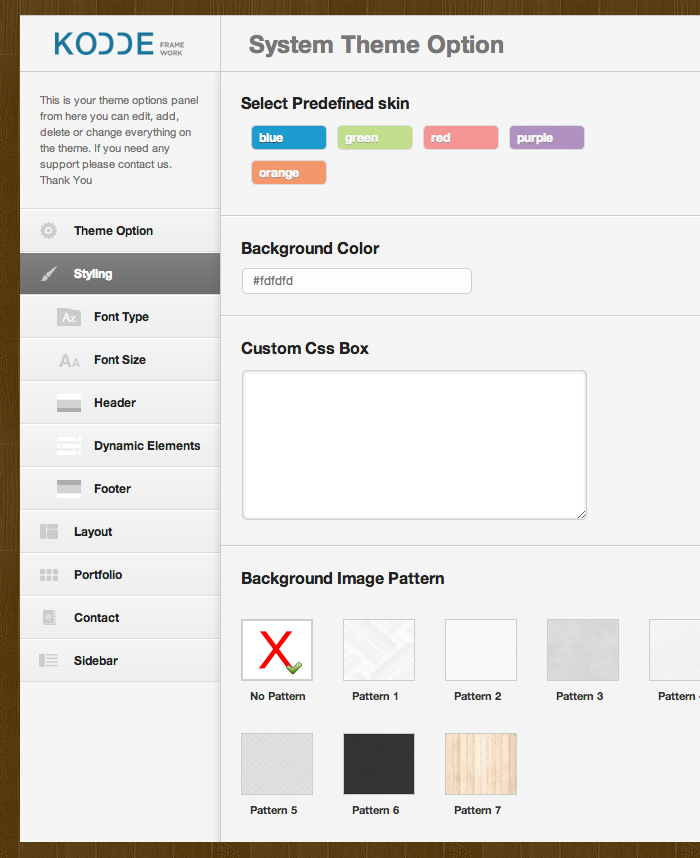Screen dimensions: 700x858
Task: Click the Dynamic Elements icon
Action: (x=69, y=446)
